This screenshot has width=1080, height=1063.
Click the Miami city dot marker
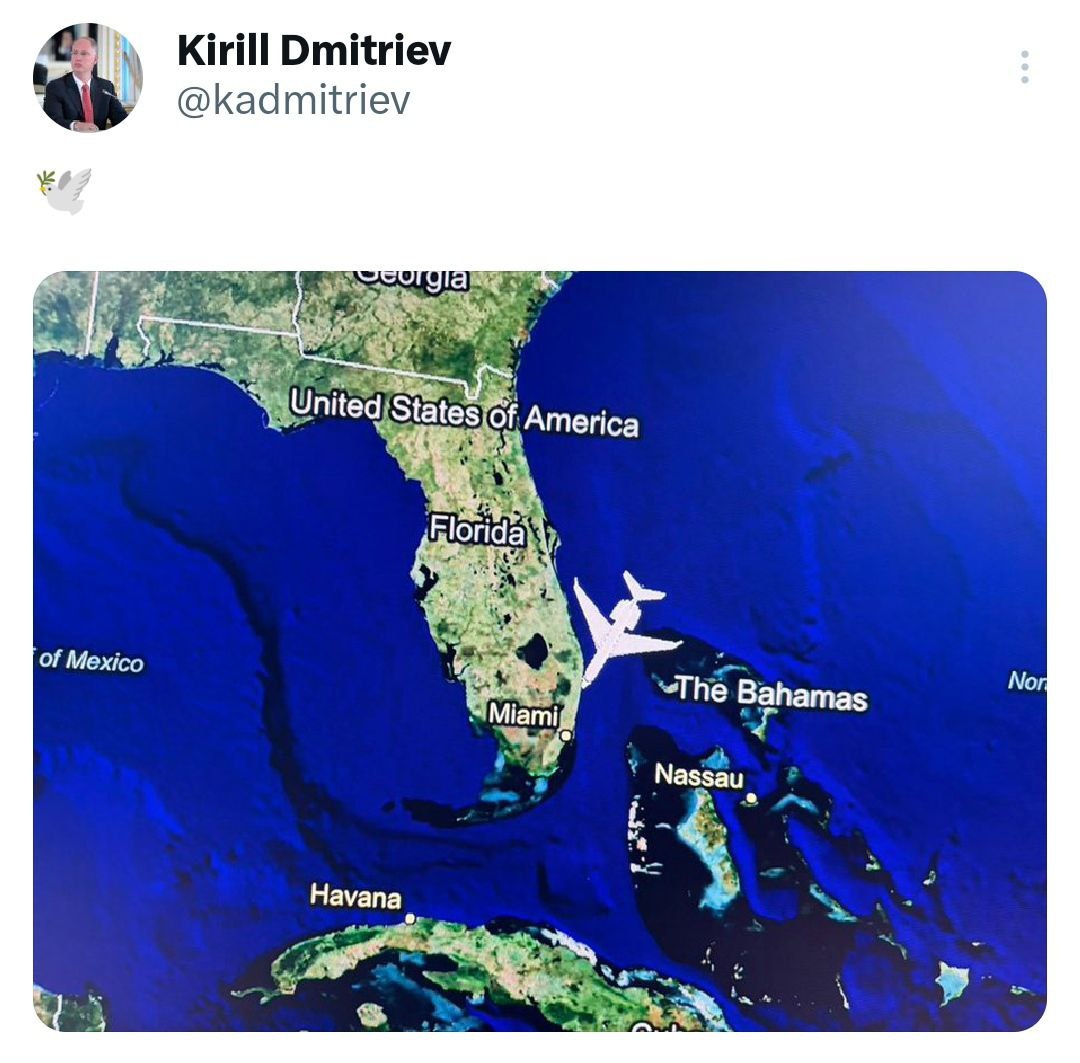[565, 735]
